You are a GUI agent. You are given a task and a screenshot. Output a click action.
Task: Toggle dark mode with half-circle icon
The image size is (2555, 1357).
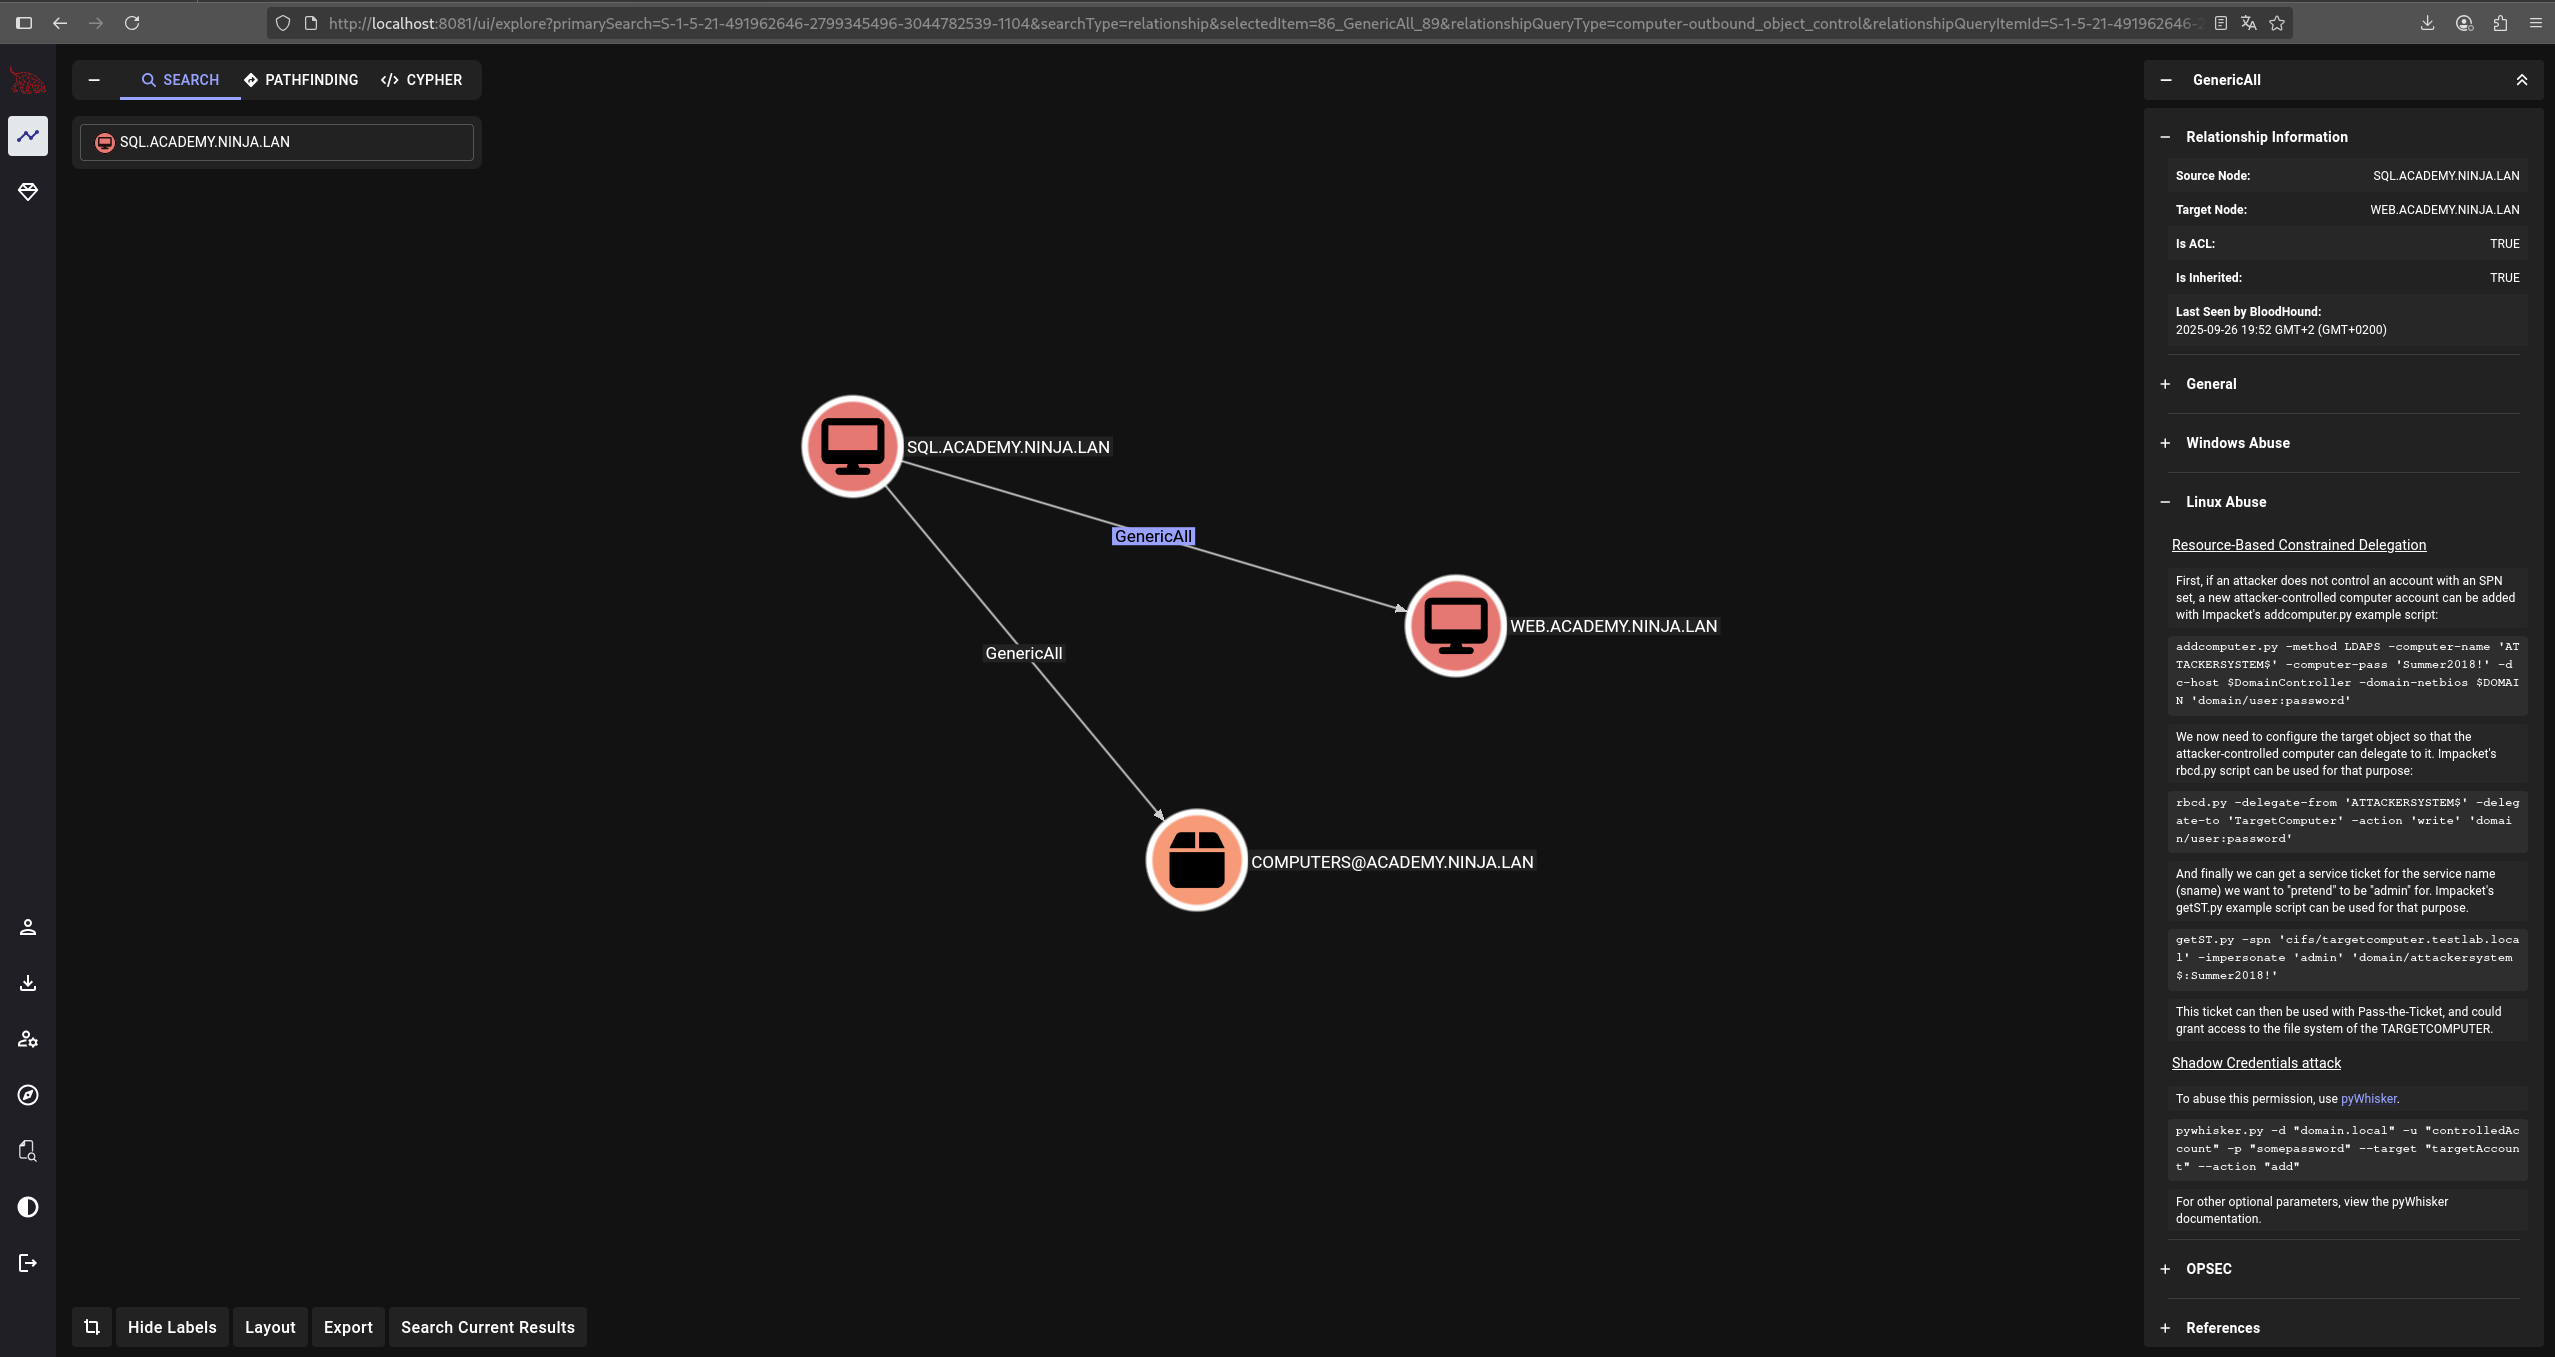[x=28, y=1207]
